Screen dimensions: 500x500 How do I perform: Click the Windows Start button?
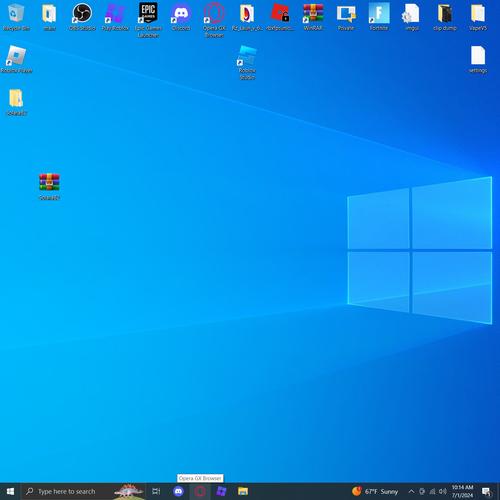pyautogui.click(x=10, y=491)
